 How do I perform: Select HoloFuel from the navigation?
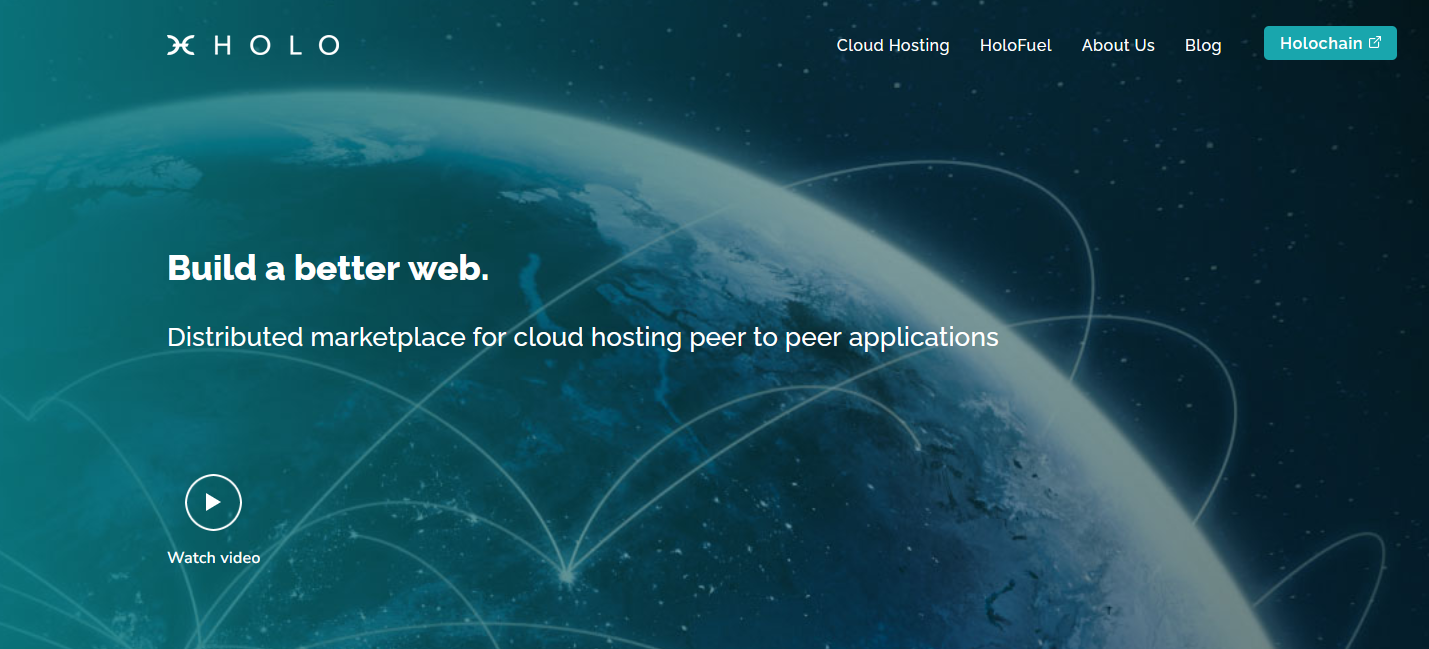(1016, 45)
